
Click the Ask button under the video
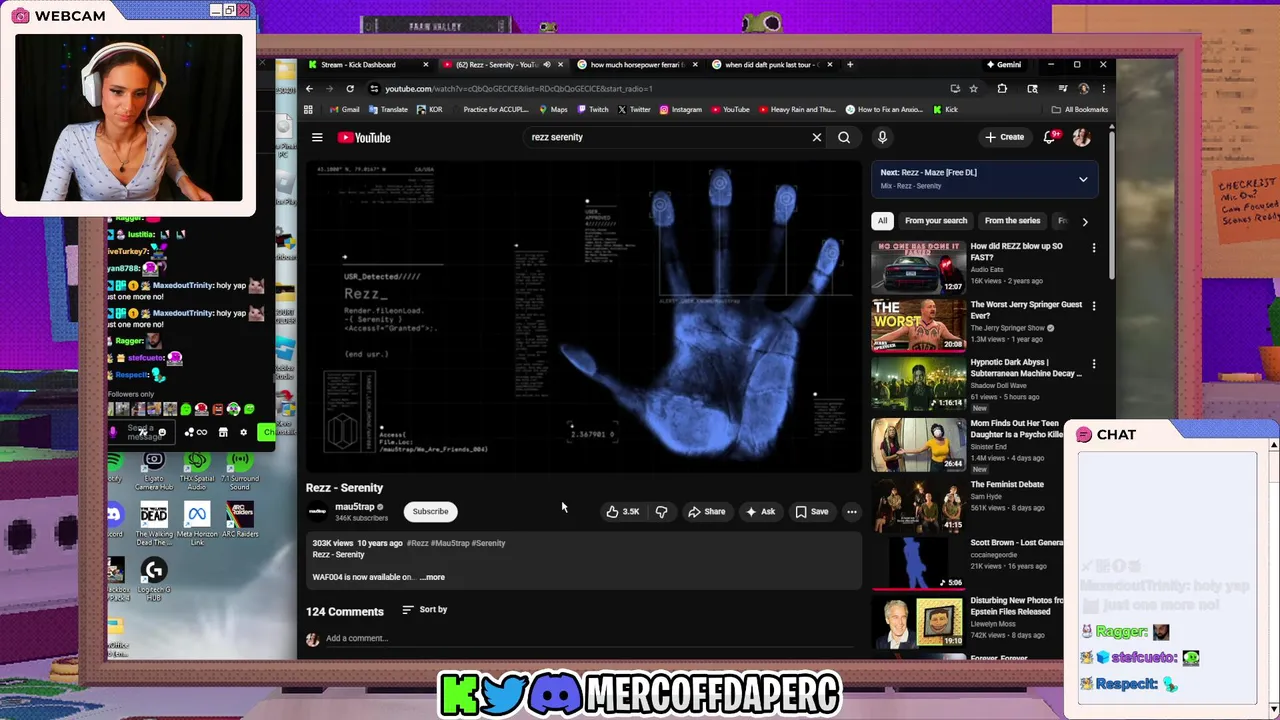click(x=760, y=511)
